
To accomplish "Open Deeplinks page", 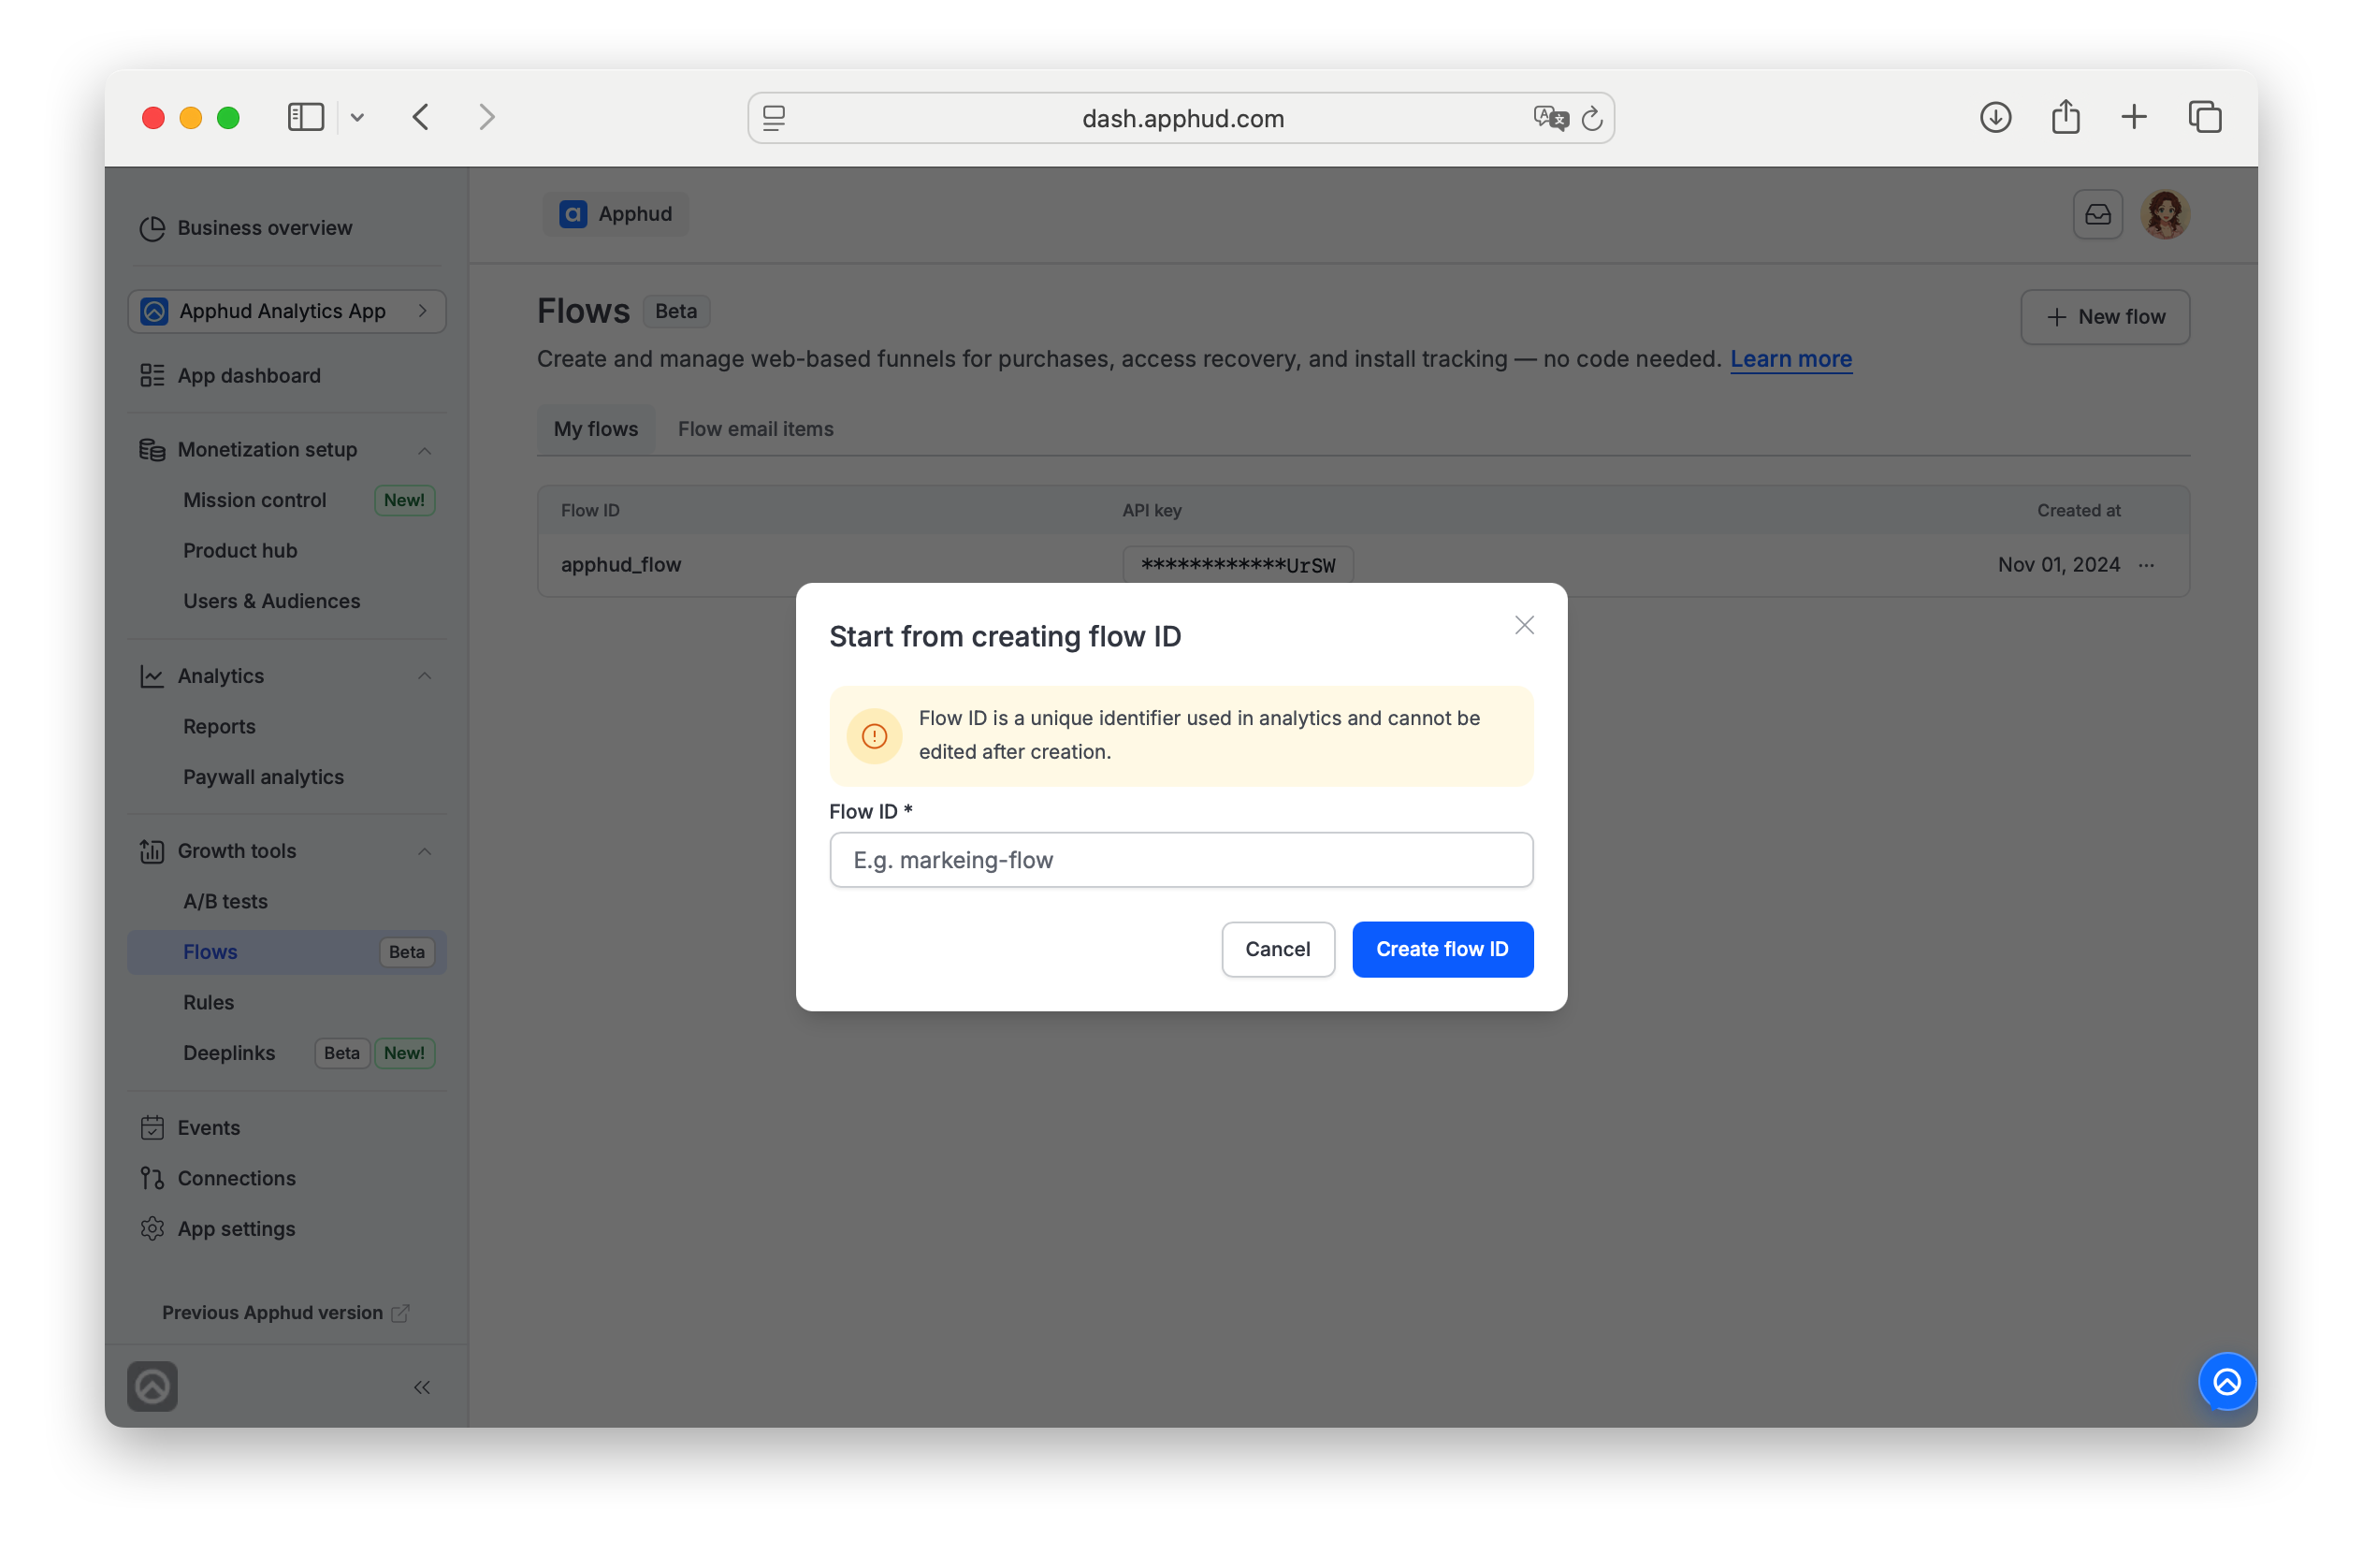I will click(x=228, y=1052).
